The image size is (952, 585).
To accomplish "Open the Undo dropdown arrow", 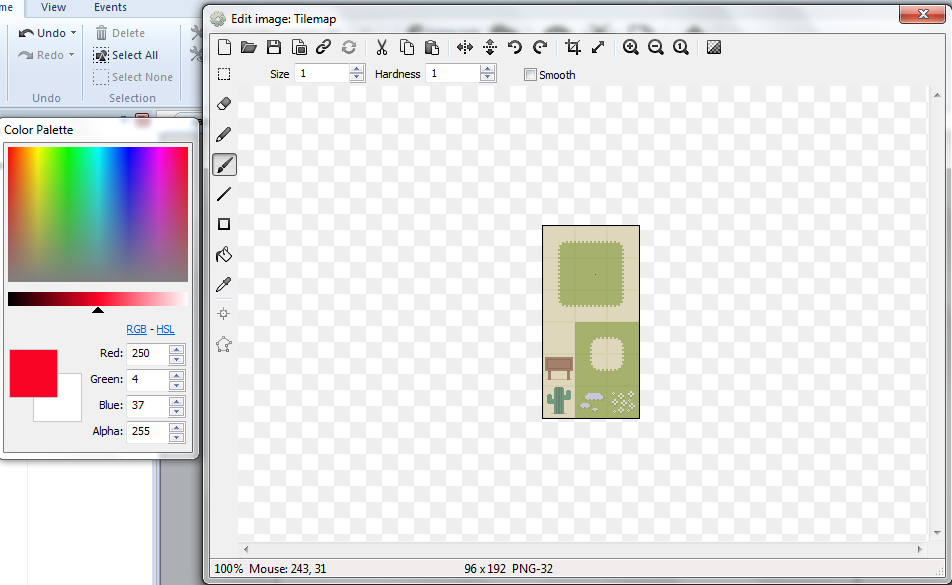I will click(x=73, y=33).
